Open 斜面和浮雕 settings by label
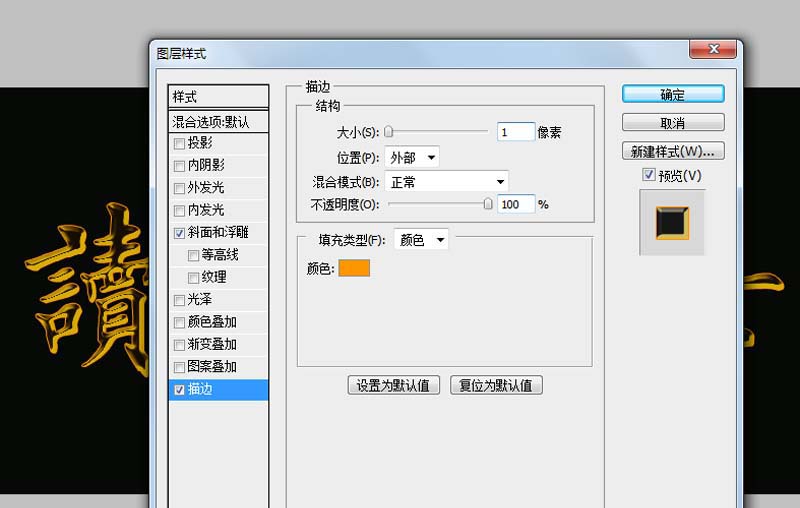800x508 pixels. click(218, 233)
